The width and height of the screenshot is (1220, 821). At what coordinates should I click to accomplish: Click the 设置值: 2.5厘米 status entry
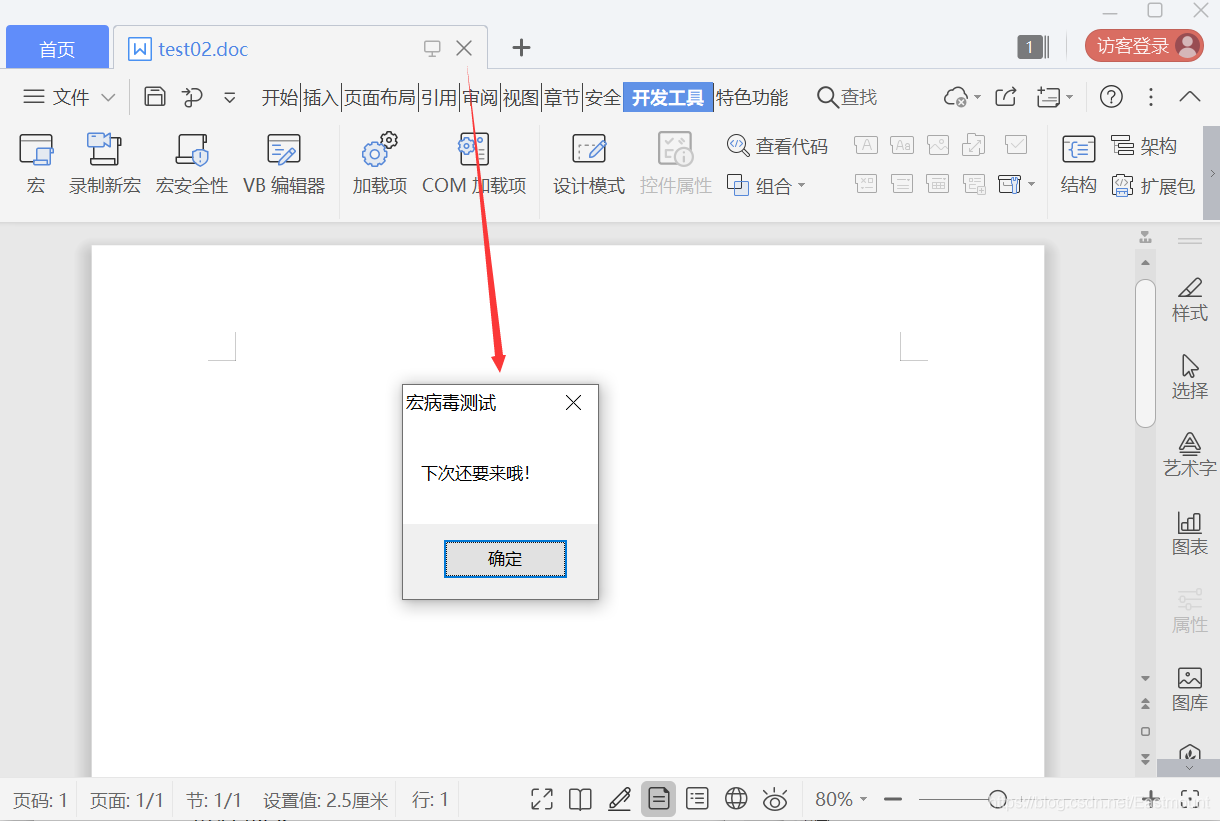click(x=325, y=800)
